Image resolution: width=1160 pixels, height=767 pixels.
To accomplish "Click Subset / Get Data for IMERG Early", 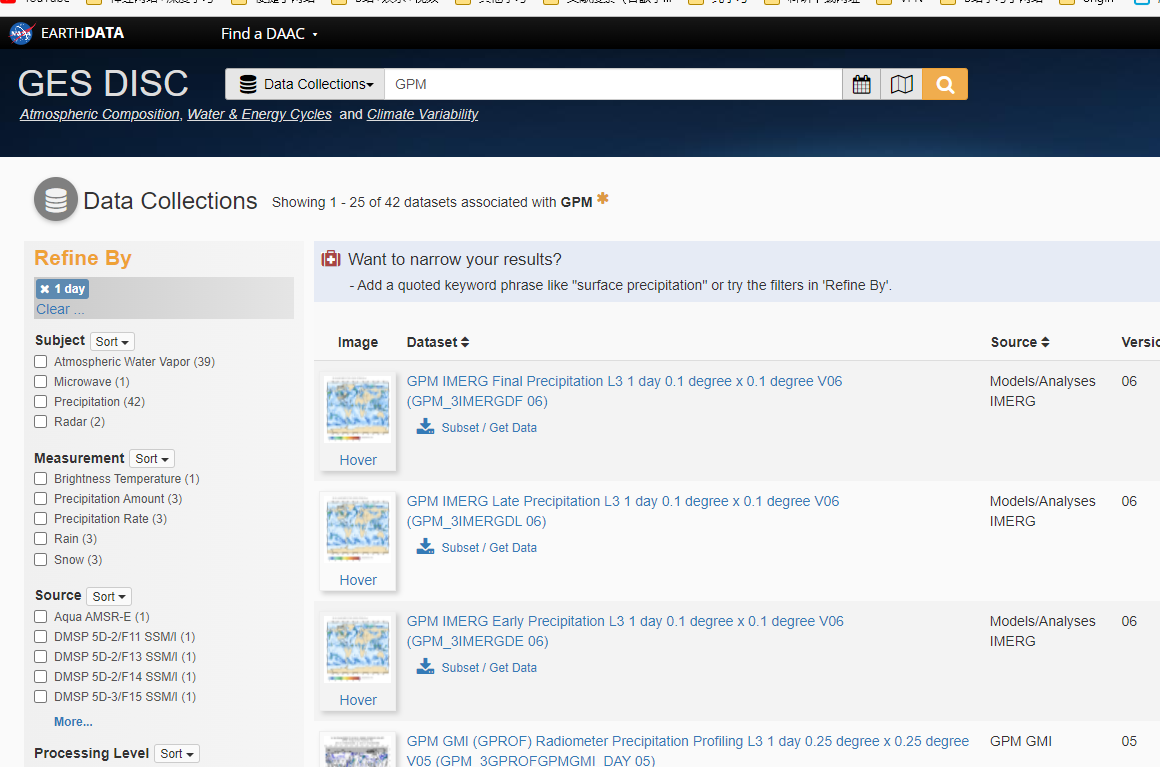I will [x=489, y=667].
